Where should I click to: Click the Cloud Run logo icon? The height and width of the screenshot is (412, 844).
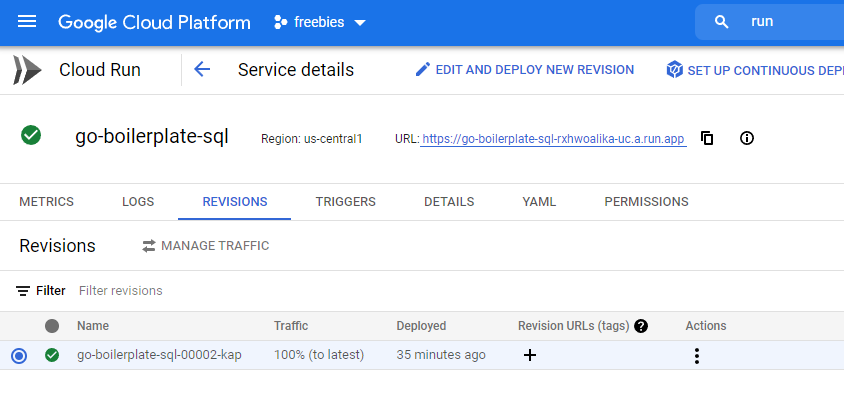(x=27, y=70)
